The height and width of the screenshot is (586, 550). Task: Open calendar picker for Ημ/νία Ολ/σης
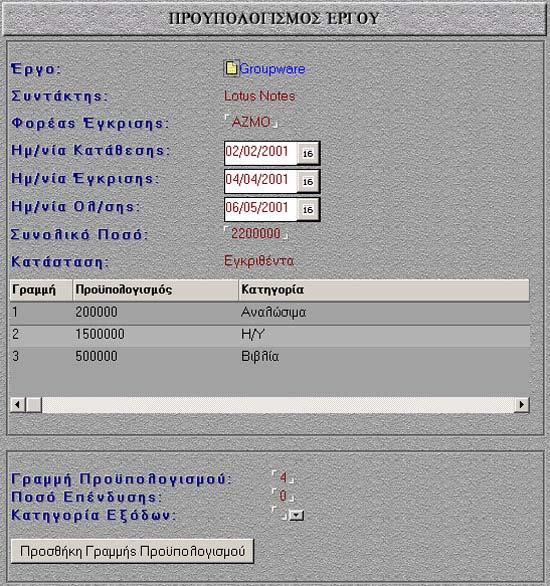pyautogui.click(x=308, y=209)
